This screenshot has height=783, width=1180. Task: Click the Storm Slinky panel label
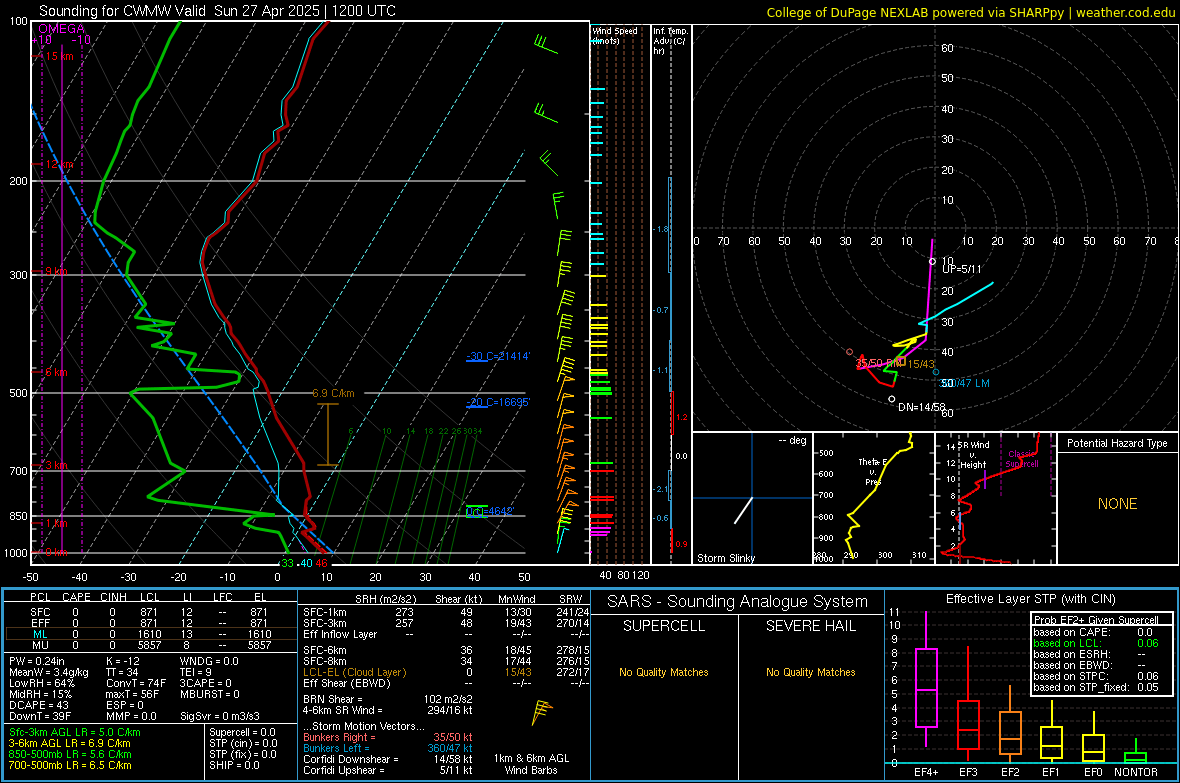(726, 558)
